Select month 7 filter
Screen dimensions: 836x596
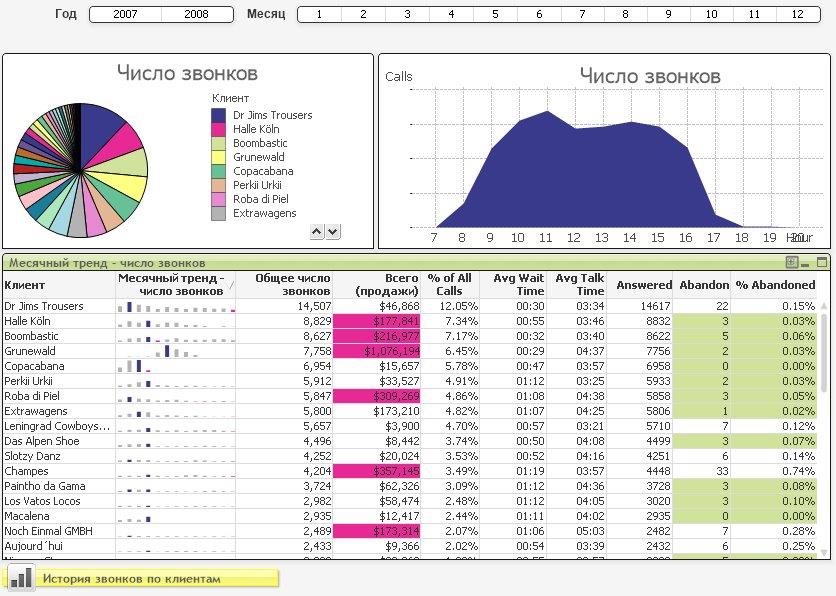[x=582, y=14]
